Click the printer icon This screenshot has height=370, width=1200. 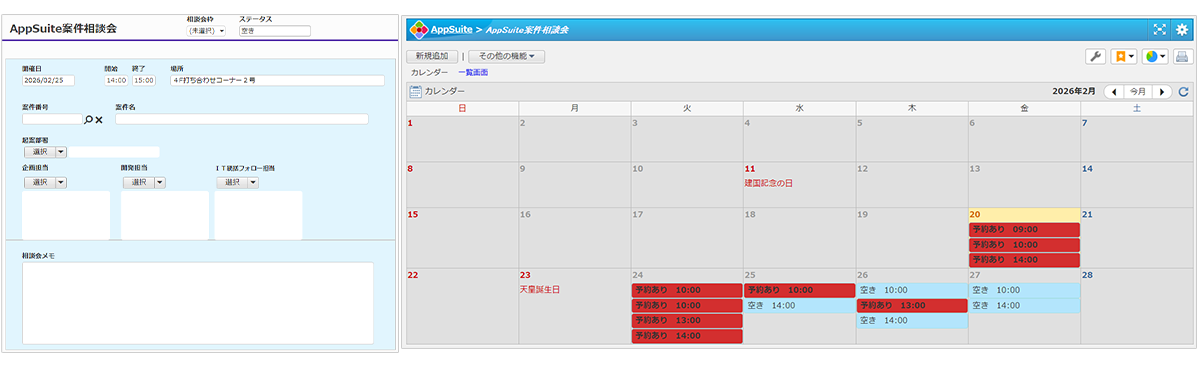click(1182, 57)
